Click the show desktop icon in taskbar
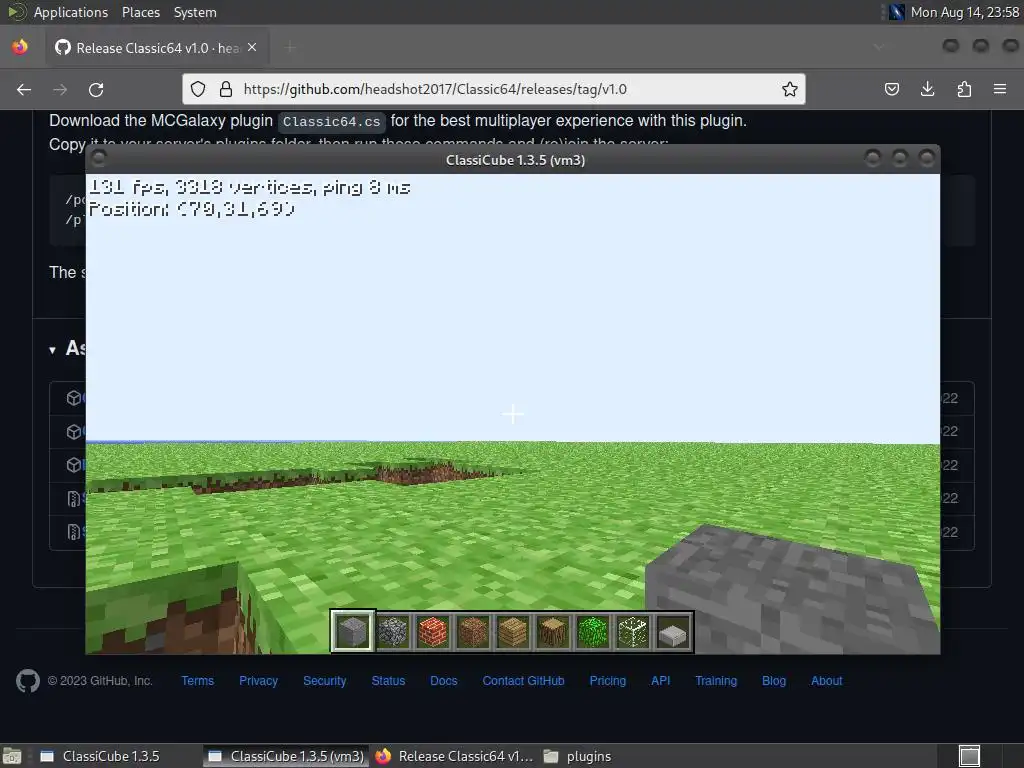 [x=12, y=756]
